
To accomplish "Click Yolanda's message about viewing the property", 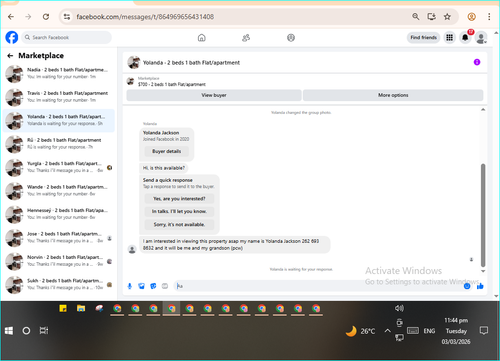I will (x=235, y=245).
